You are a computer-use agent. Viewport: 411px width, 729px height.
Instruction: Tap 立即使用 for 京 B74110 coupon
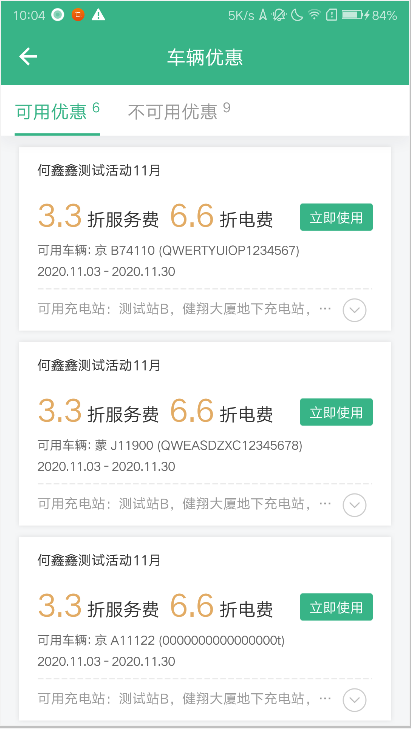pos(336,217)
